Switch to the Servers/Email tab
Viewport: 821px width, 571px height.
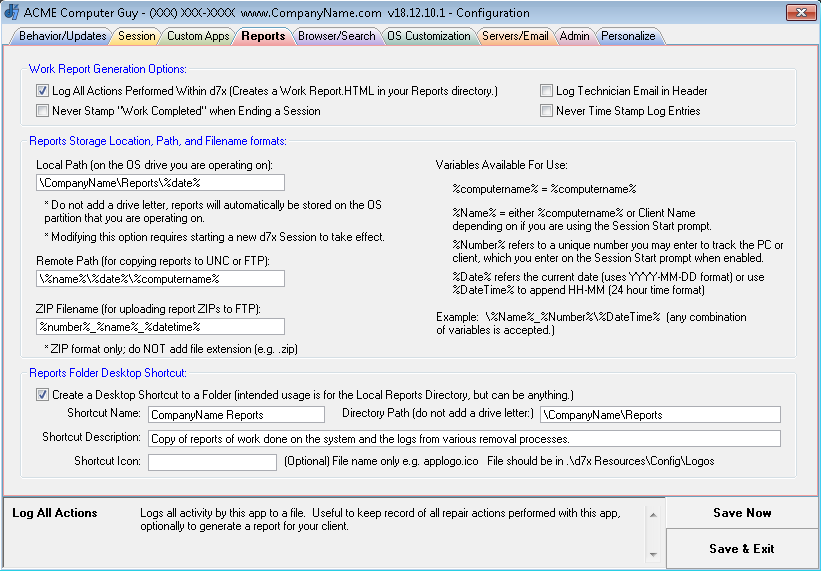515,36
